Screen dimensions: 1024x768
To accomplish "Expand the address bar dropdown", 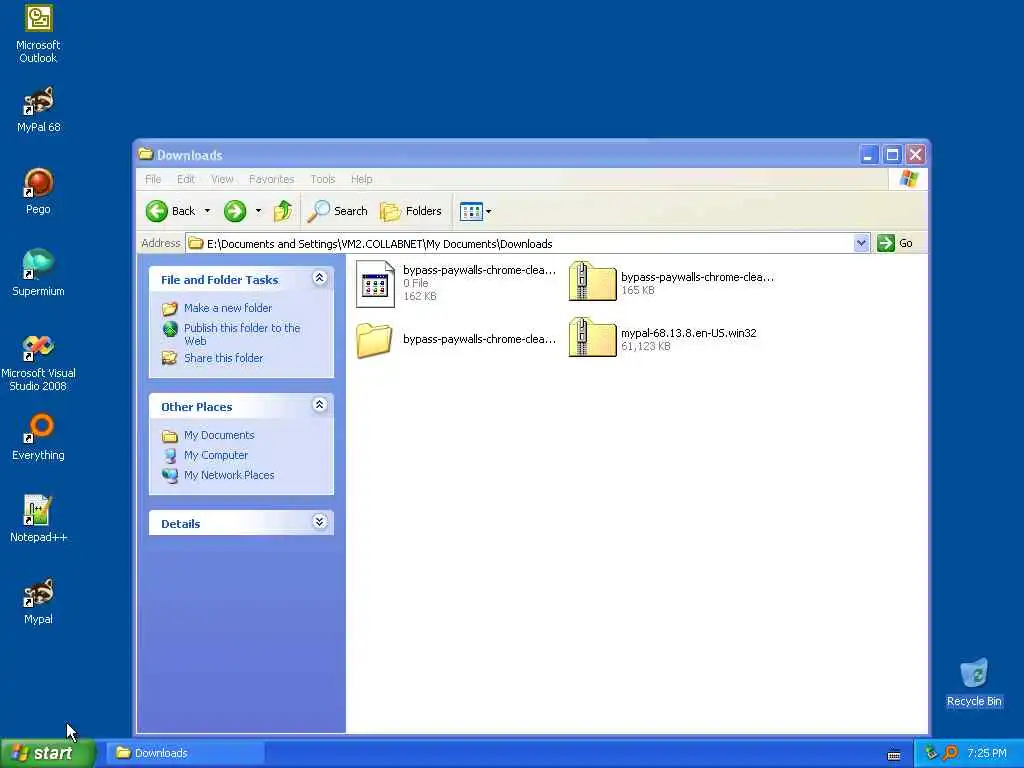I will click(861, 243).
